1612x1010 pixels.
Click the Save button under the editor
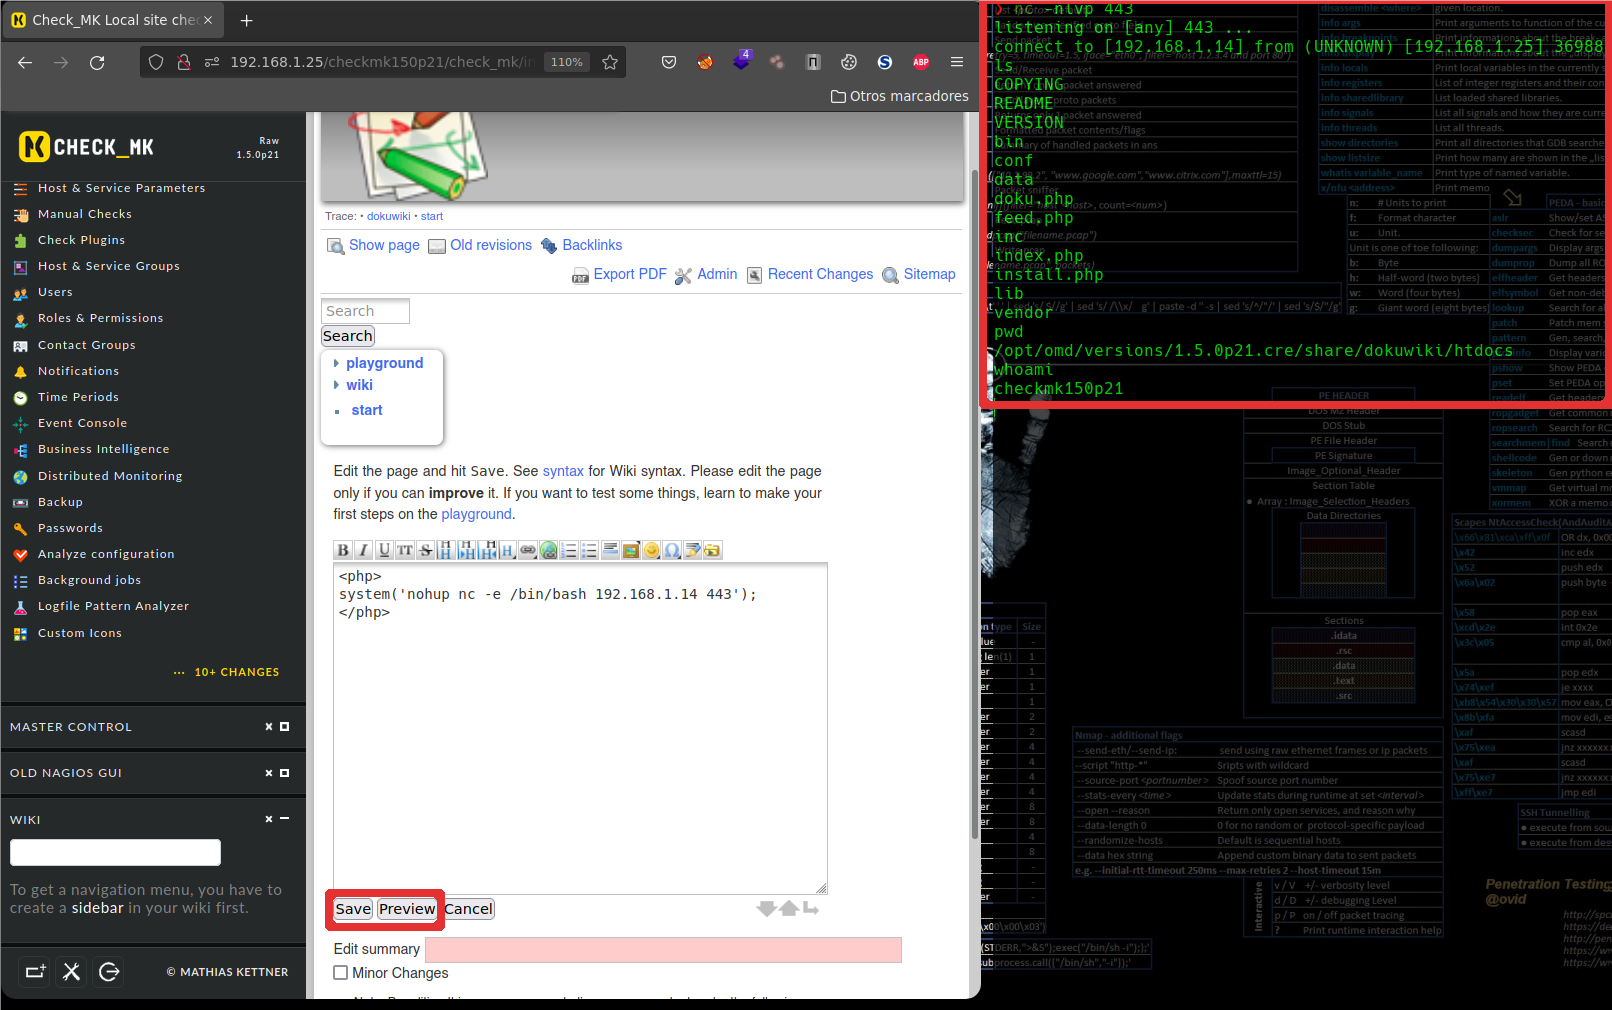tap(353, 909)
